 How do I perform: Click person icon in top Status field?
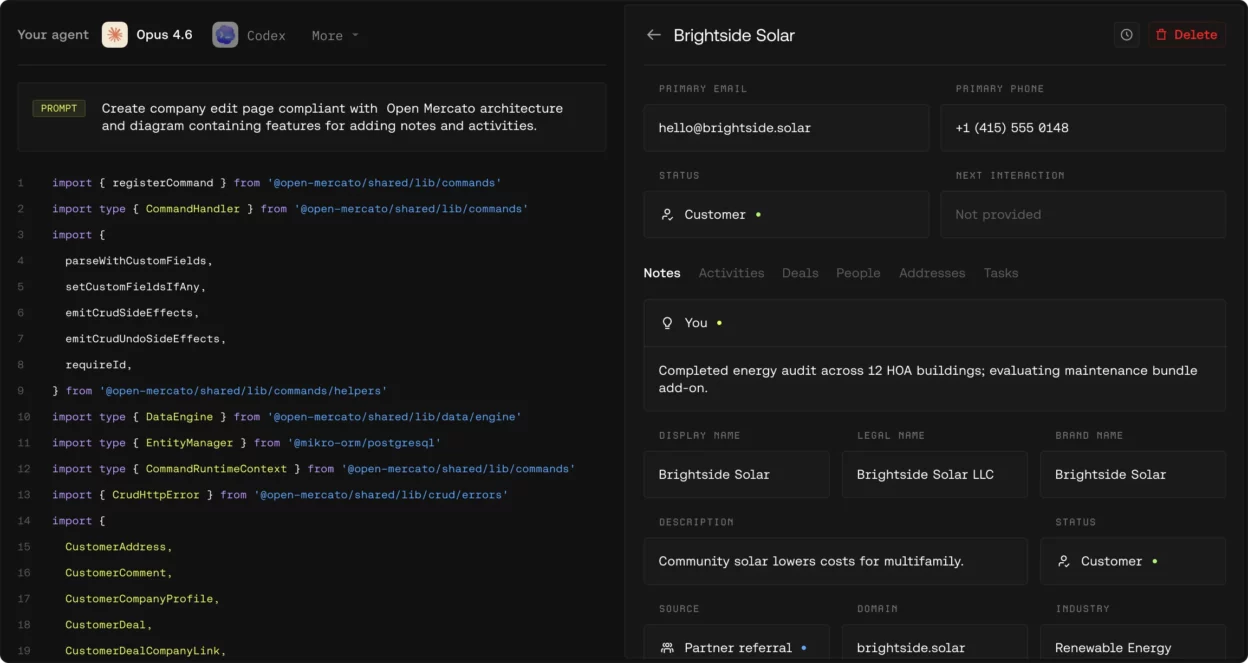pos(668,215)
